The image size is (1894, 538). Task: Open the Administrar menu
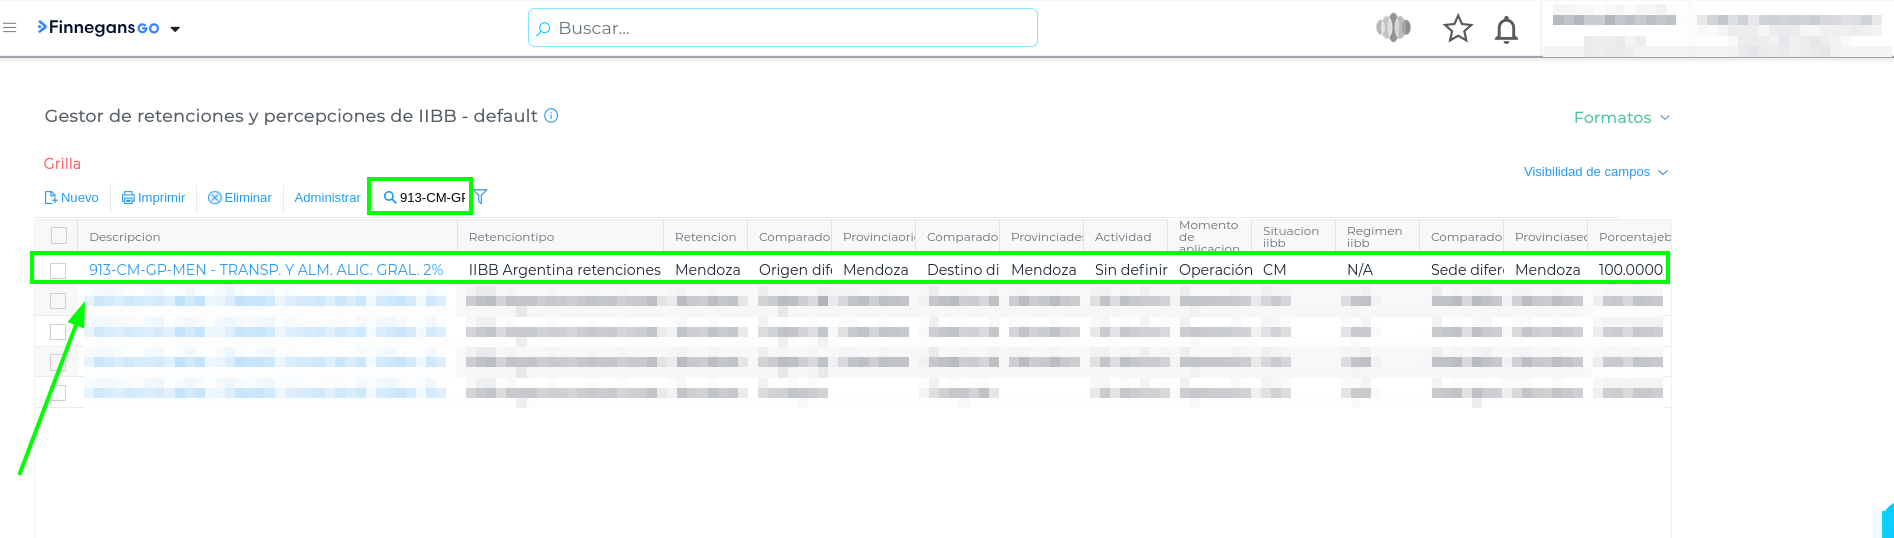[327, 198]
